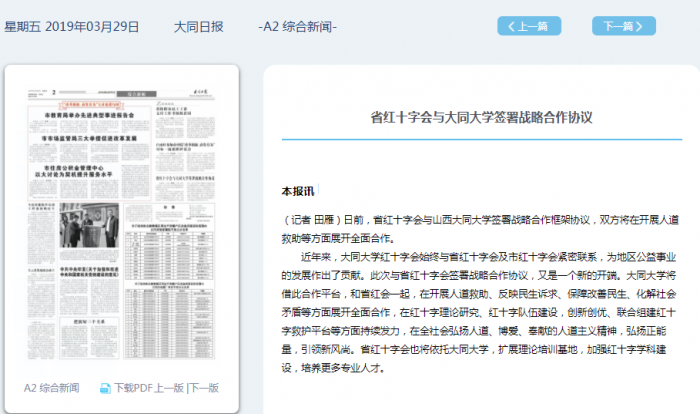Viewport: 700px width, 414px height.
Task: Go to previous page 上一版
Action: (169, 388)
